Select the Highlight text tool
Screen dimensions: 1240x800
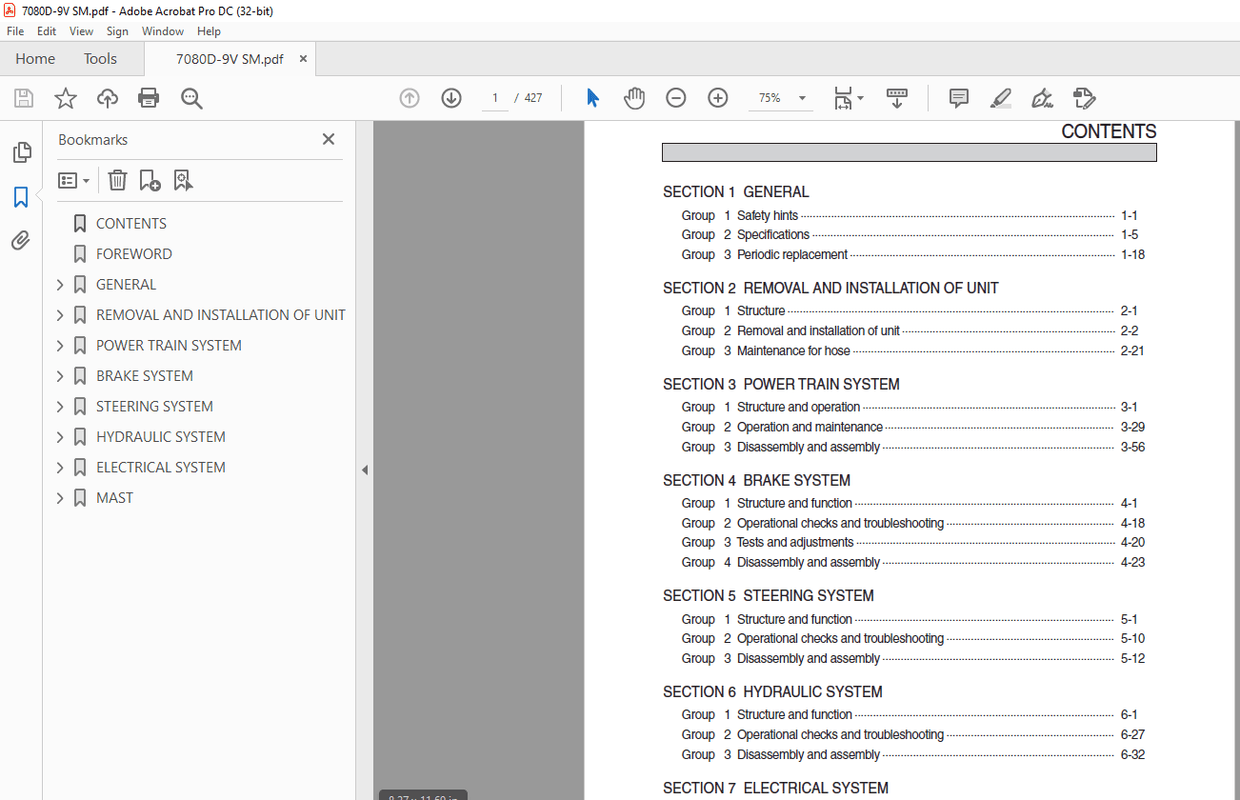point(1000,98)
